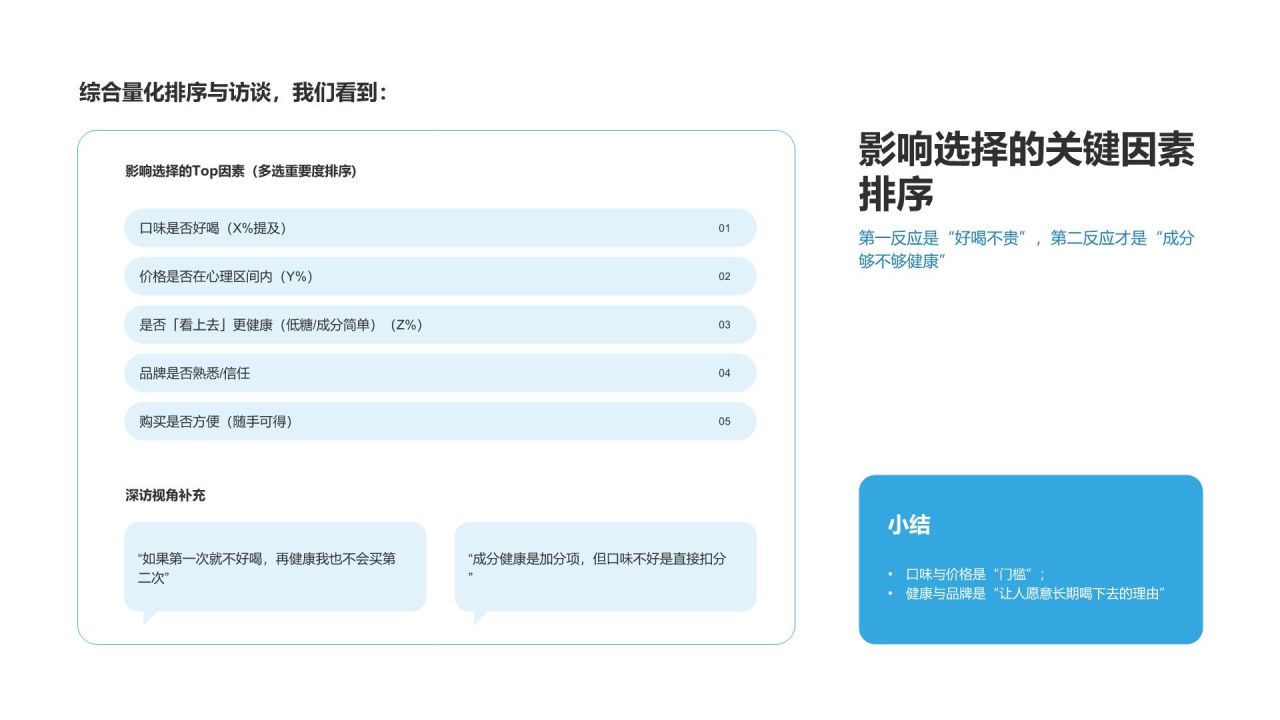1280x720 pixels.
Task: Select the row text "购买是否方便（随手可得）"
Action: 216,421
